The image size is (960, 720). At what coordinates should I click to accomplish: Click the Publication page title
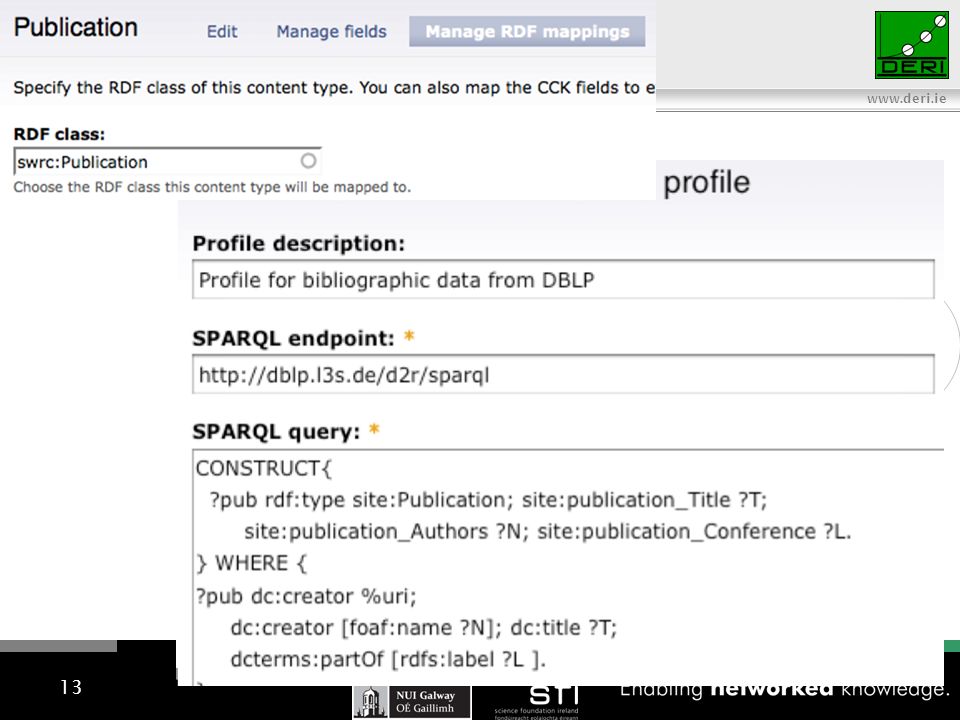pos(75,28)
